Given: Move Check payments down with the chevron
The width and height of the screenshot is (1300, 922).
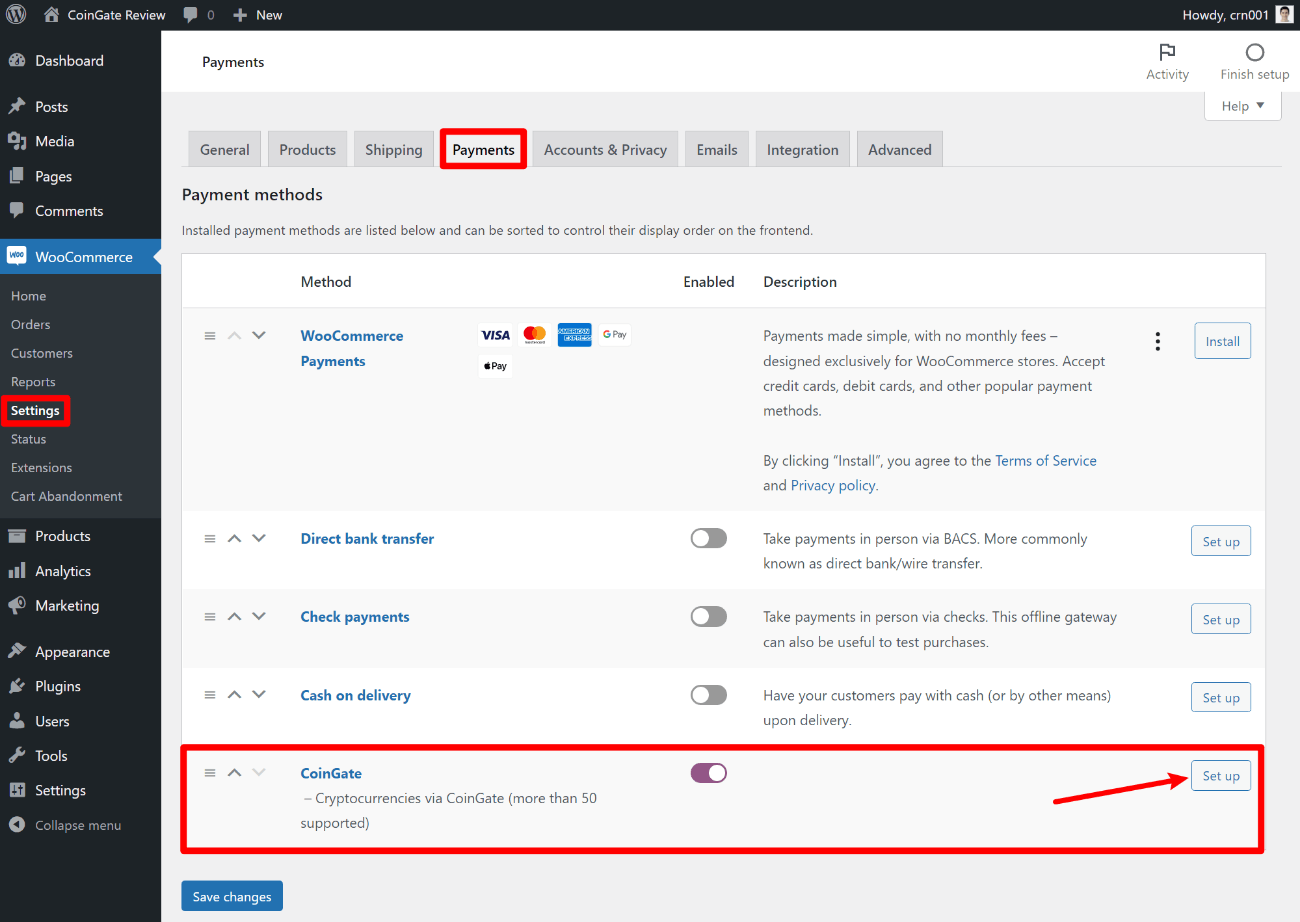Looking at the screenshot, I should pos(259,616).
